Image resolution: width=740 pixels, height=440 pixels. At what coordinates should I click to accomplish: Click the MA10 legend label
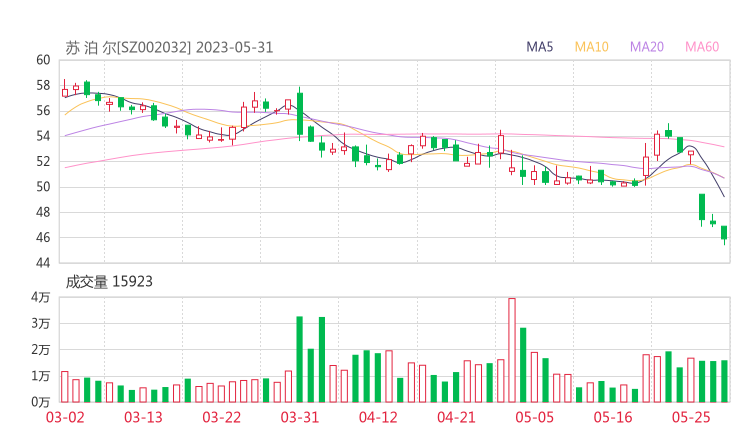tap(591, 47)
